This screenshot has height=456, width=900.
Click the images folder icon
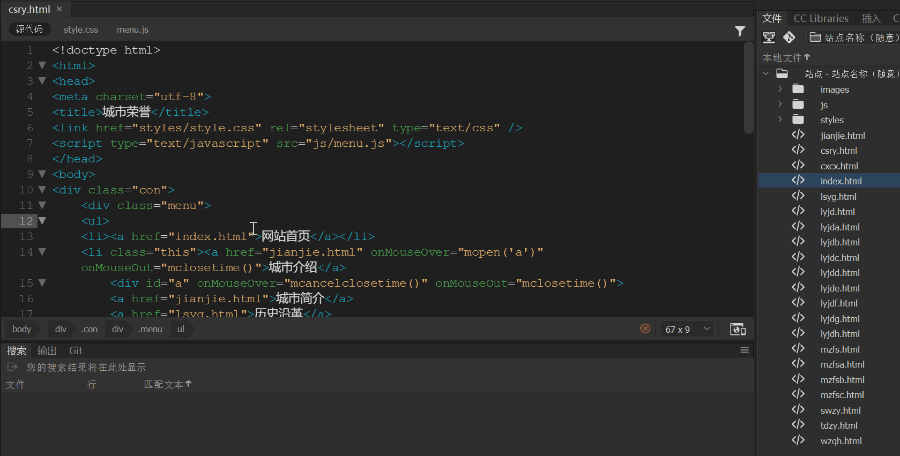pos(798,89)
